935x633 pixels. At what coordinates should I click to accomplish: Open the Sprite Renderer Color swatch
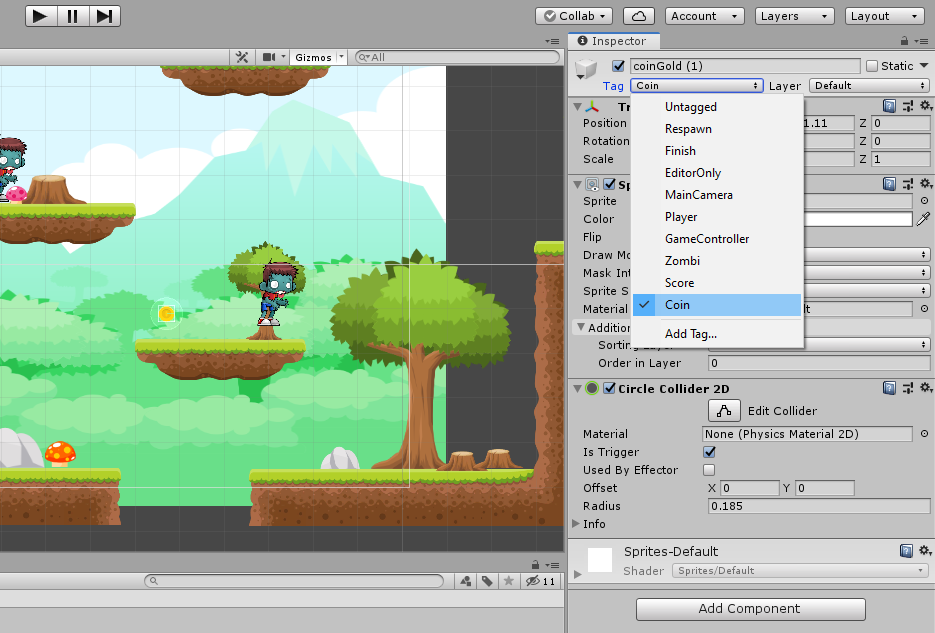pos(858,219)
